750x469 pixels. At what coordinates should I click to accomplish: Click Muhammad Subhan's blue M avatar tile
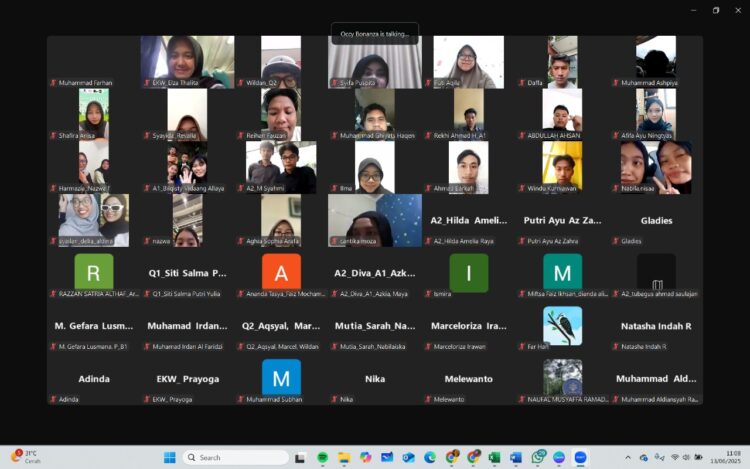click(281, 377)
